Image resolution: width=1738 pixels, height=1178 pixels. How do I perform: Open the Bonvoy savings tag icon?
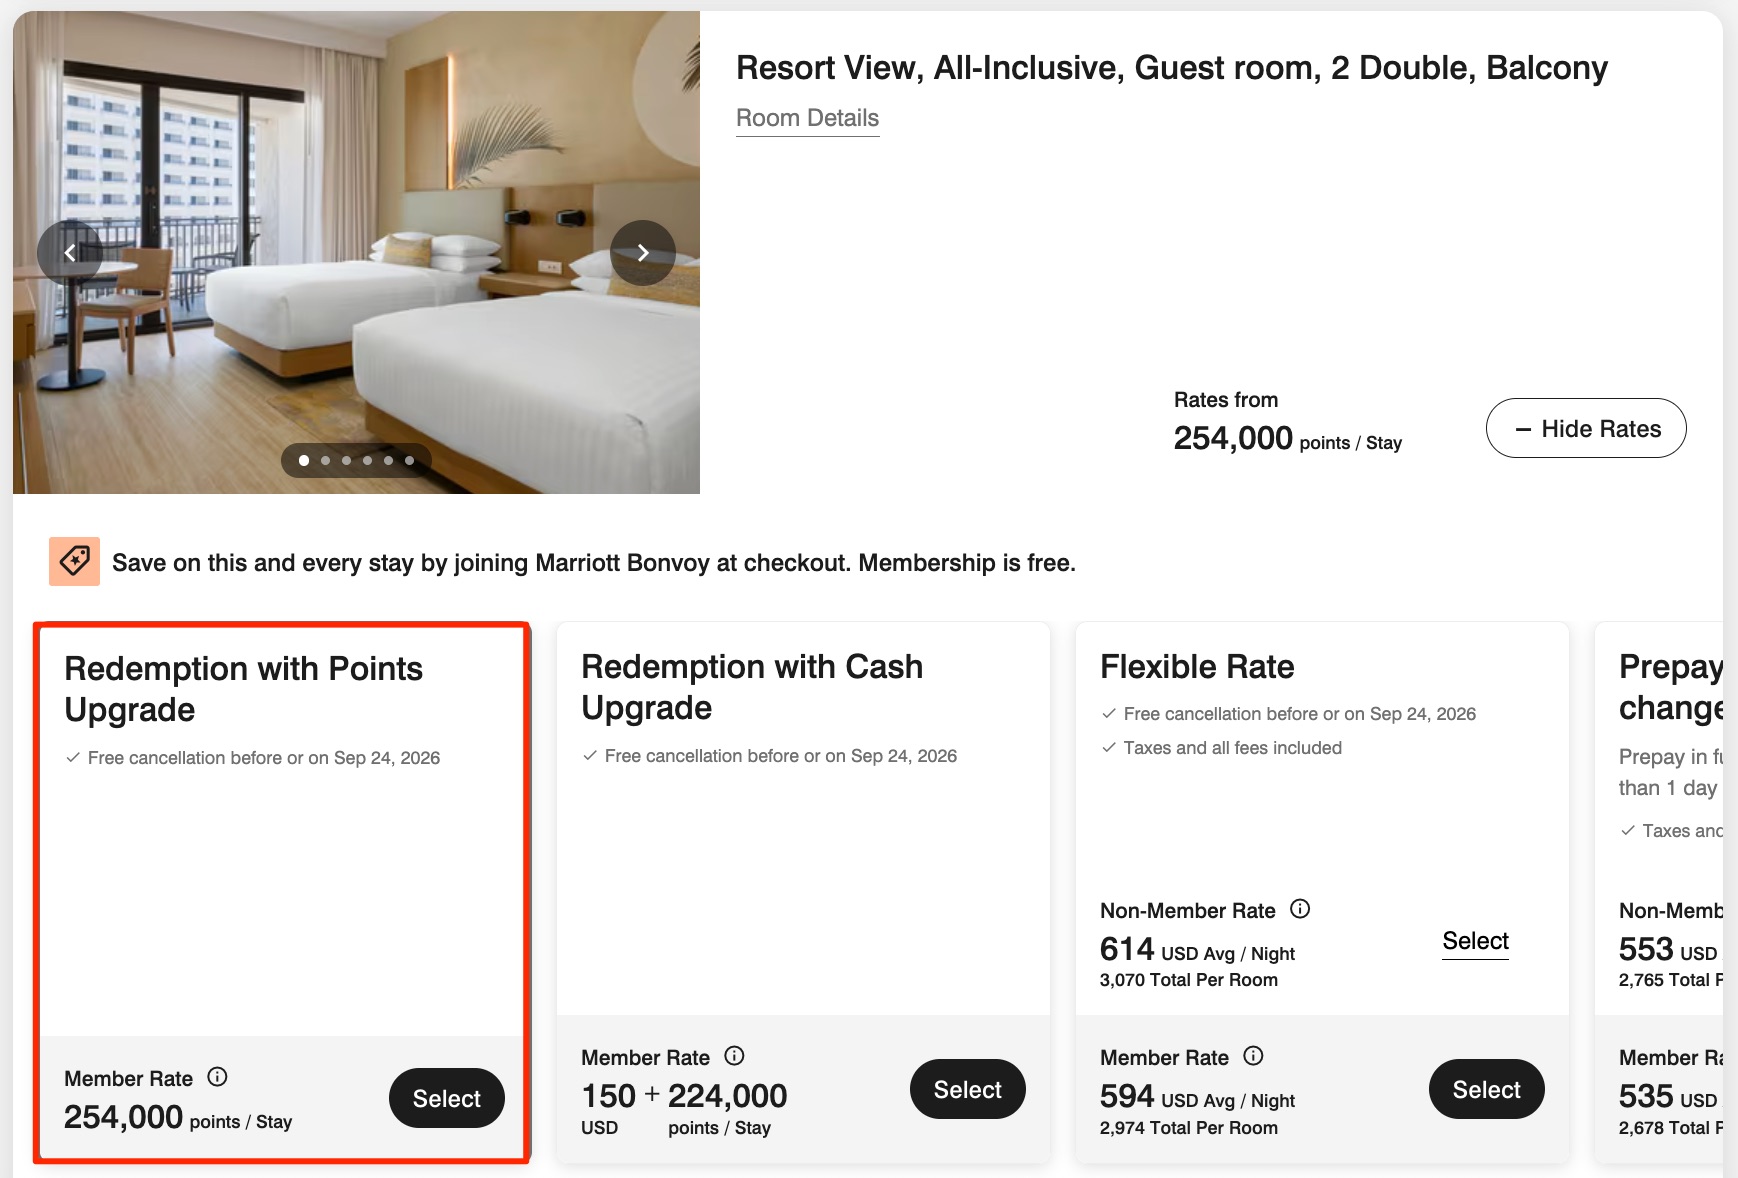75,562
